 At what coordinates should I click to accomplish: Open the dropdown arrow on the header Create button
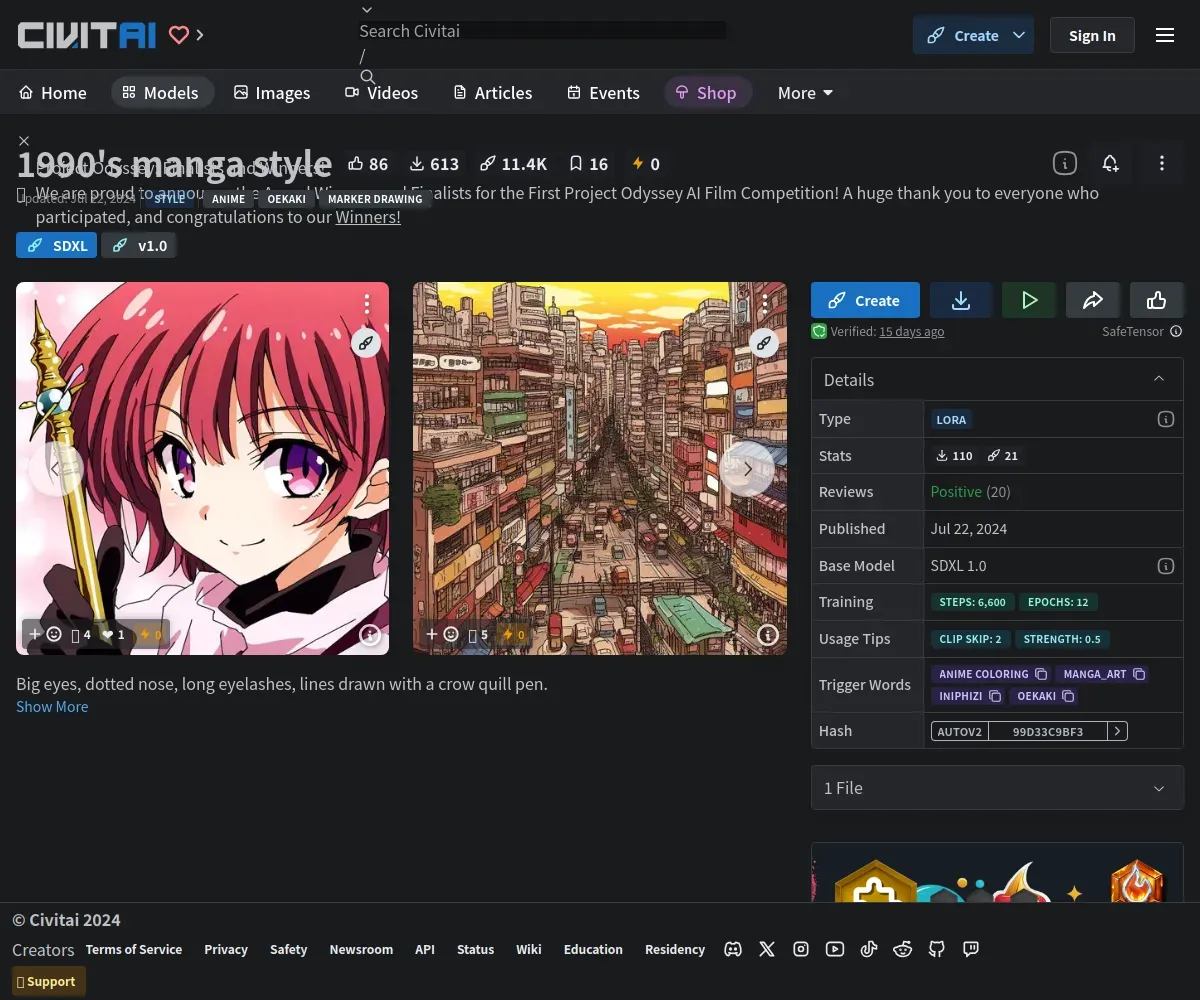[x=1019, y=35]
